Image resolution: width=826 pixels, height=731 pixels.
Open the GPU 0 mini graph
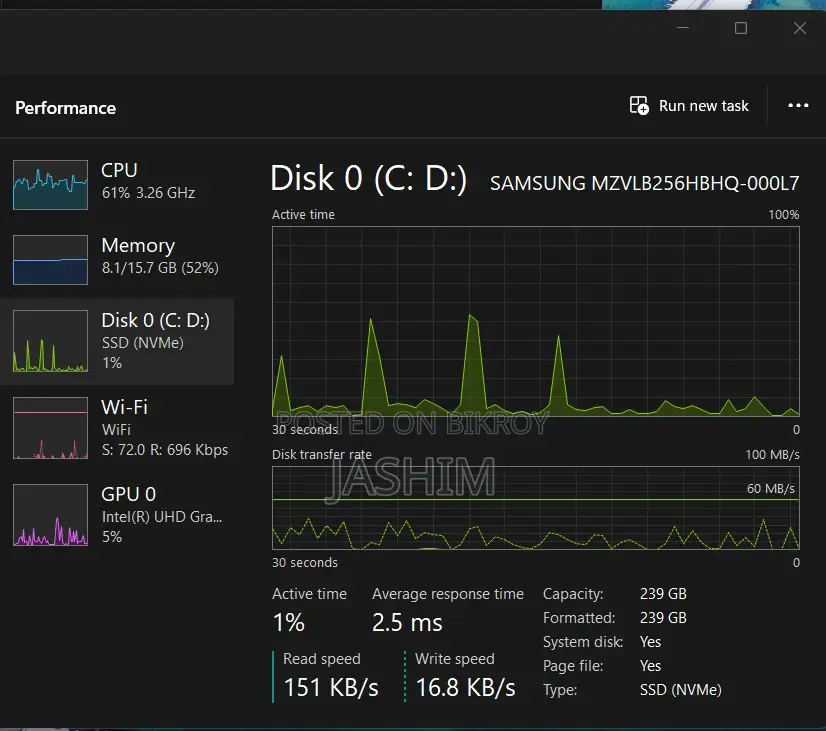(x=51, y=515)
